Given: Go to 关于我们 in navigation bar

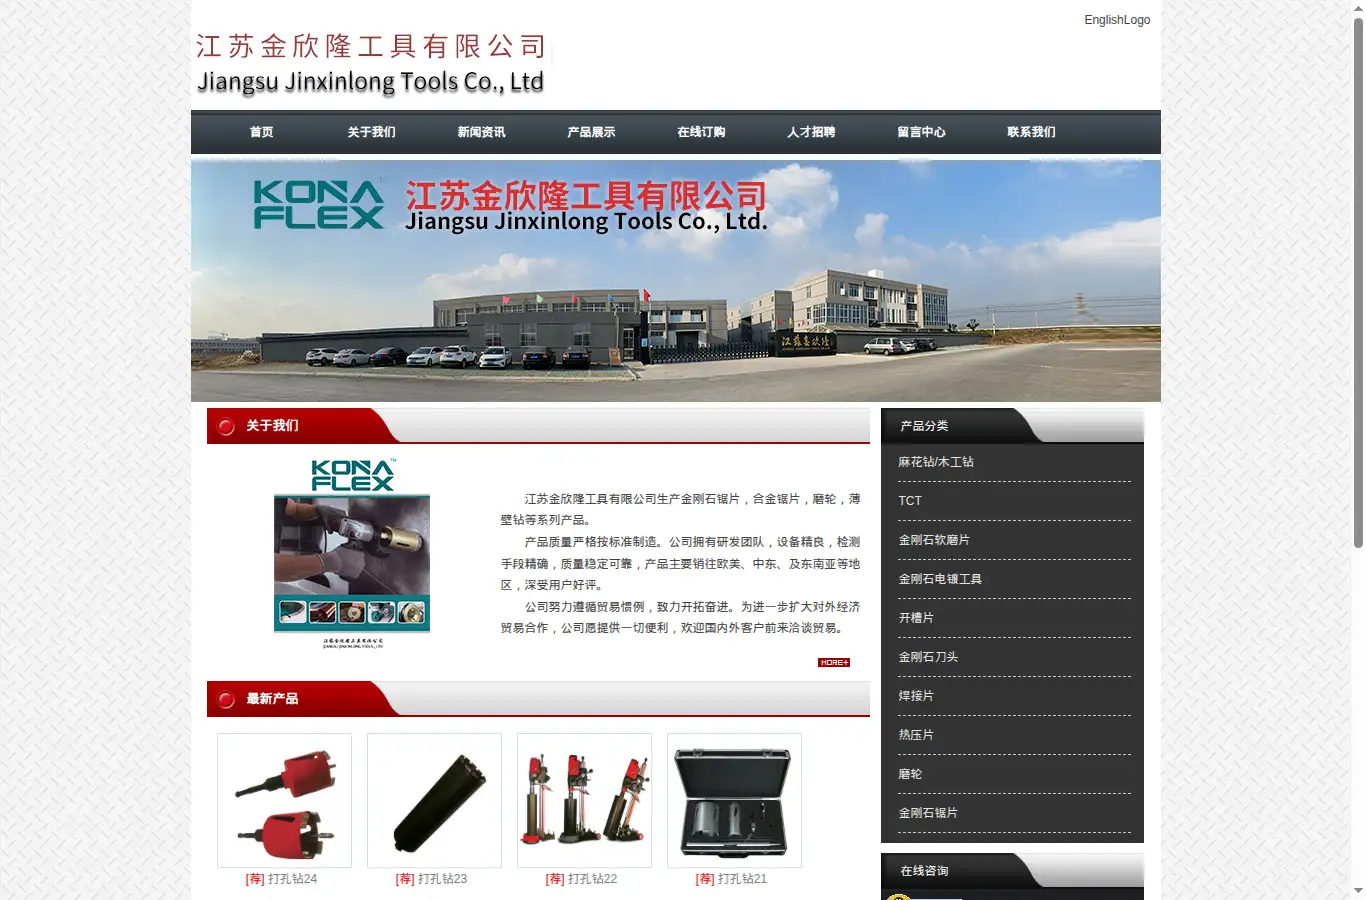Looking at the screenshot, I should click(x=371, y=132).
